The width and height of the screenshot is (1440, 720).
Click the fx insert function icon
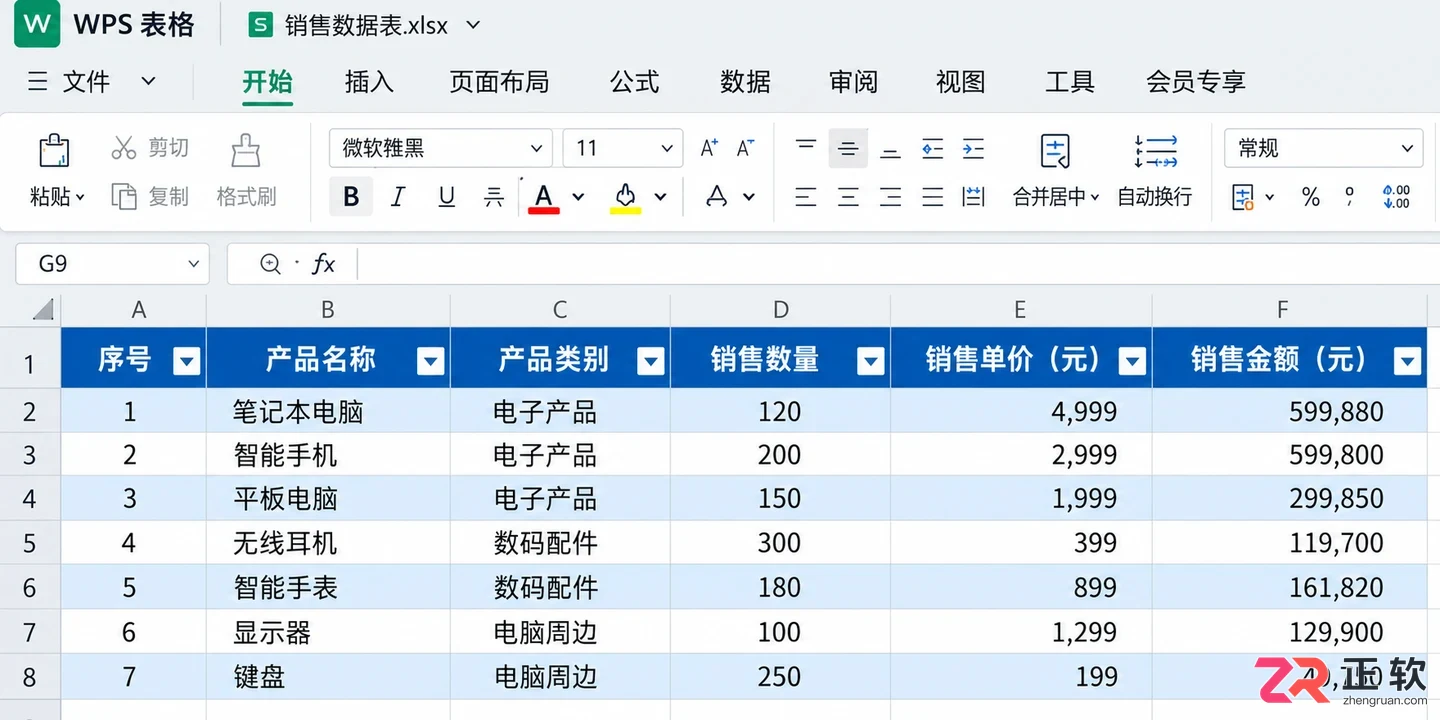(323, 264)
